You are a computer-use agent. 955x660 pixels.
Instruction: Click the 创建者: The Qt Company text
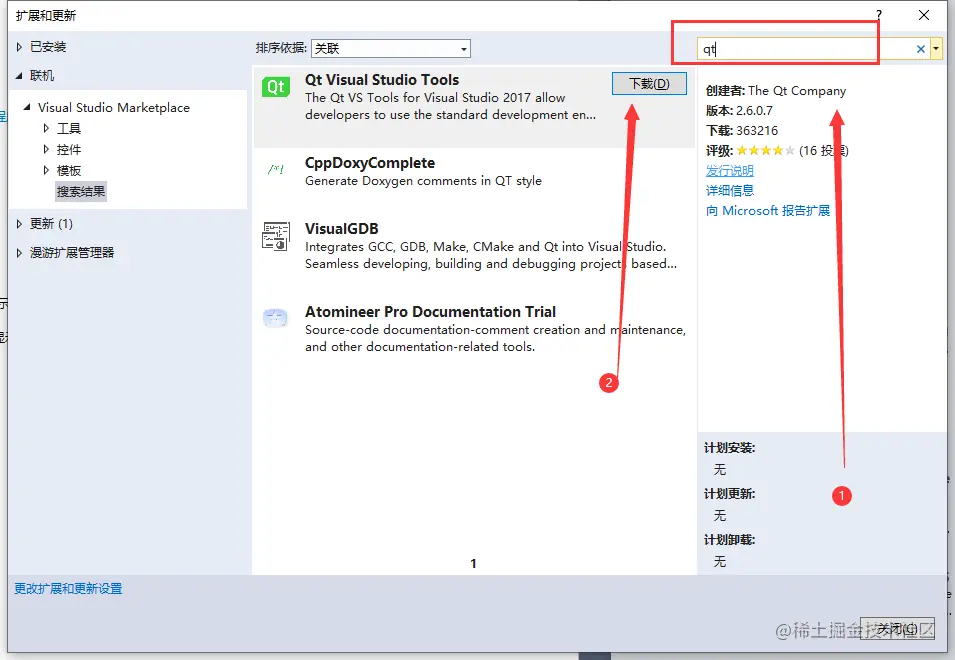[776, 91]
